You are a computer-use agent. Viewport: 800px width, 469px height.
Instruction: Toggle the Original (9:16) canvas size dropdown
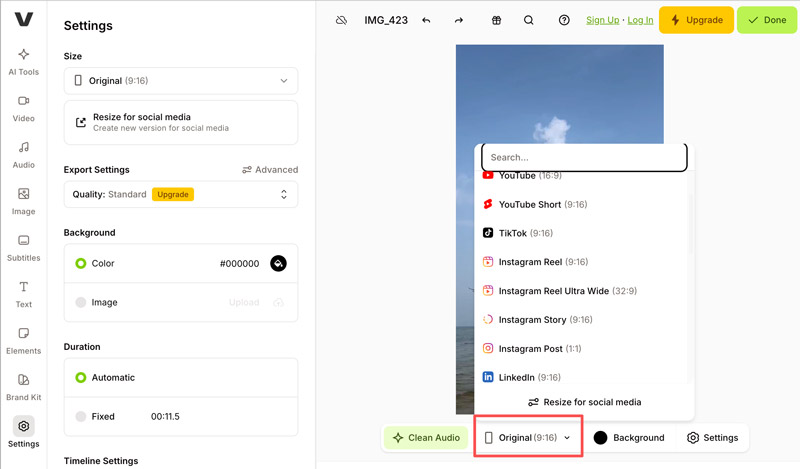528,438
